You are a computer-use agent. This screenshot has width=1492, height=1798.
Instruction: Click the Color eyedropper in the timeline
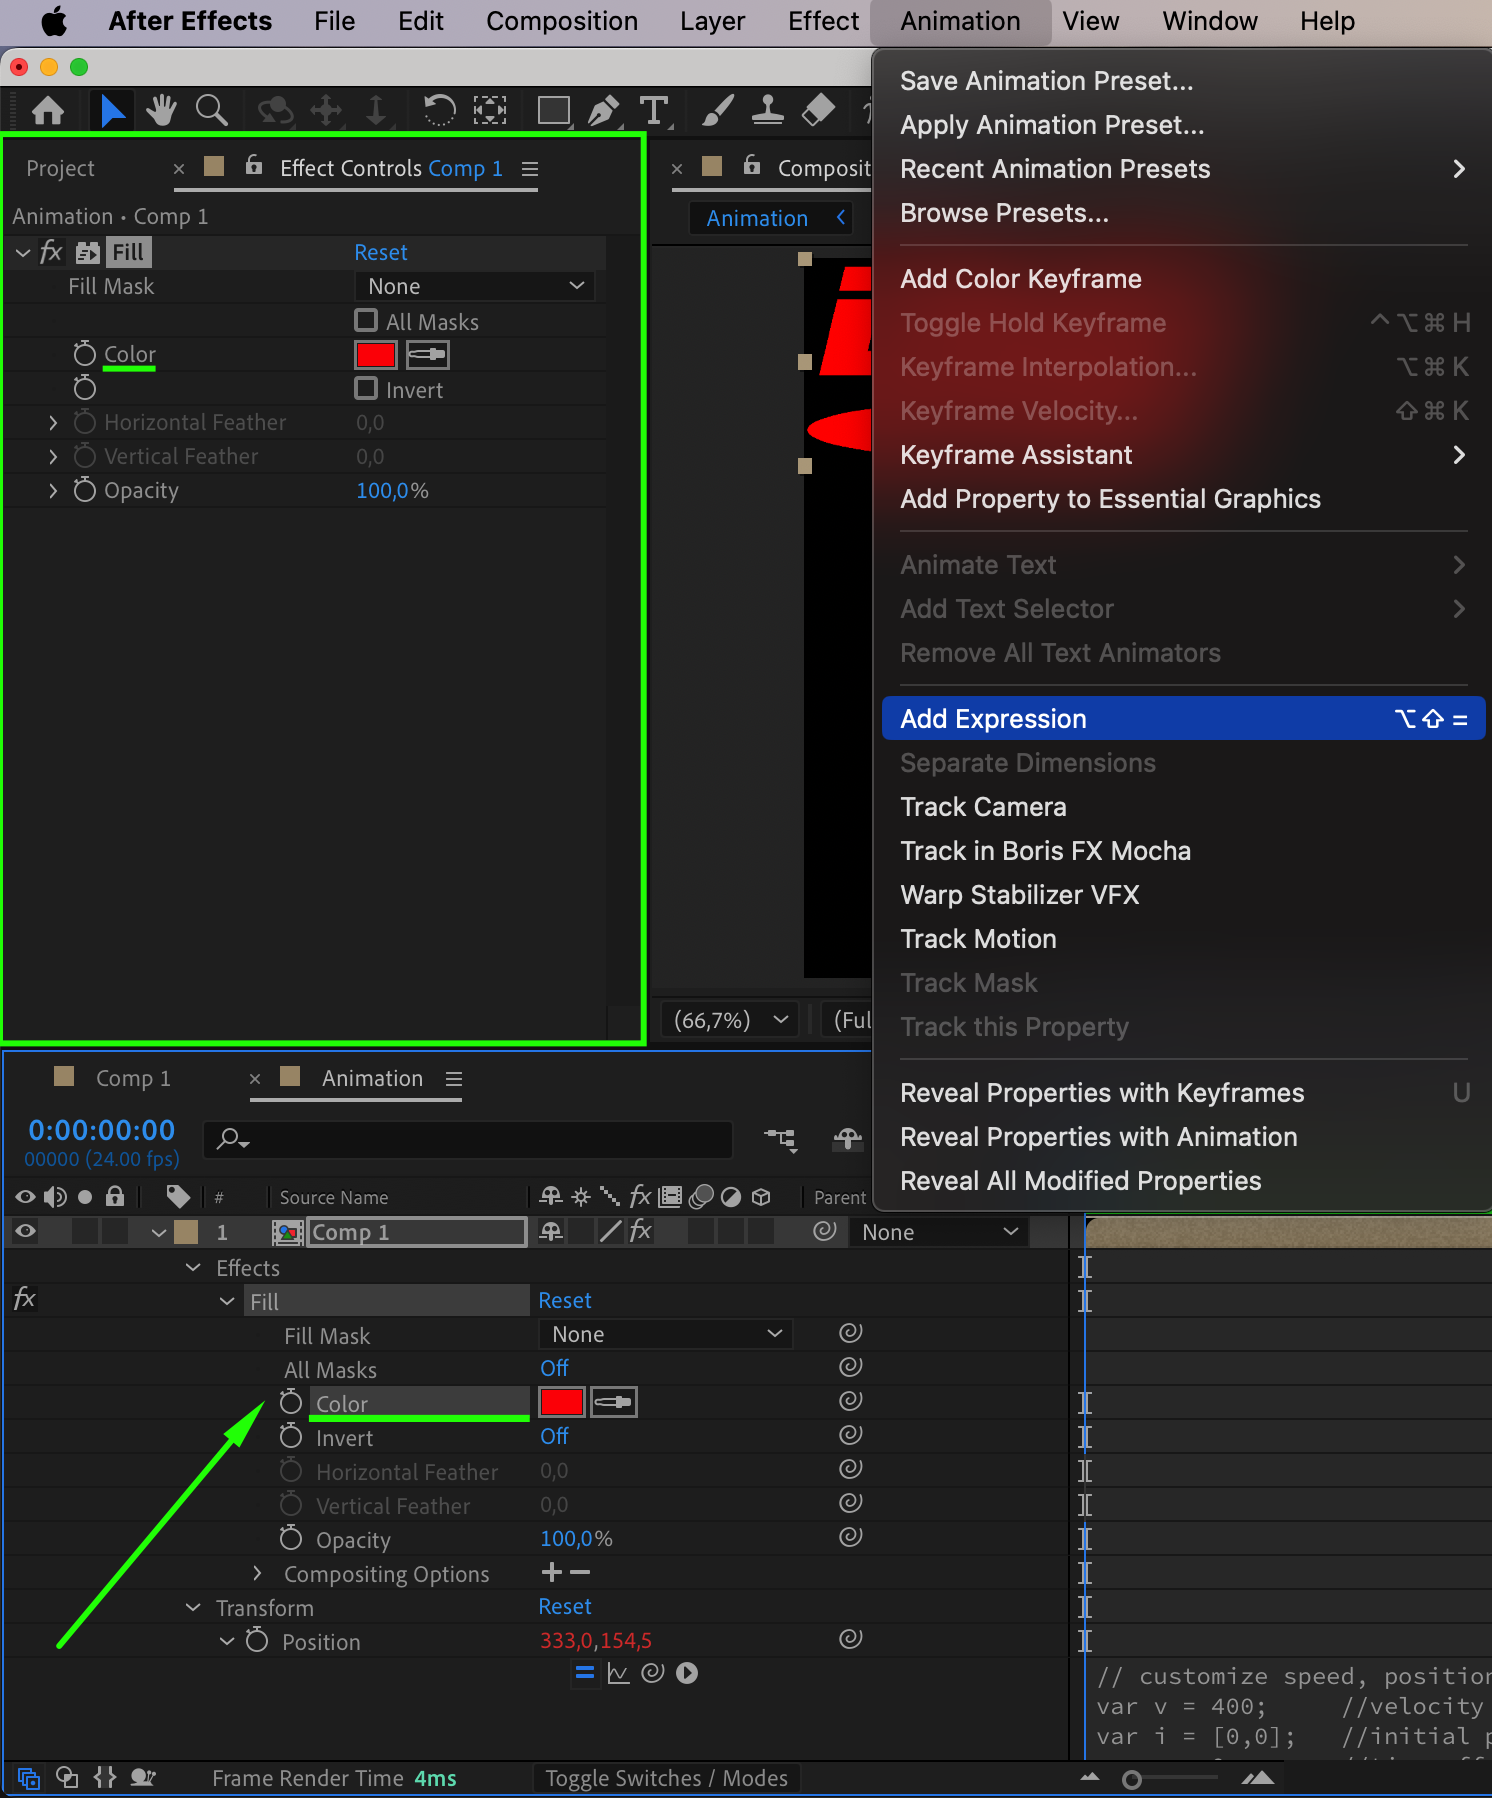(x=613, y=1402)
